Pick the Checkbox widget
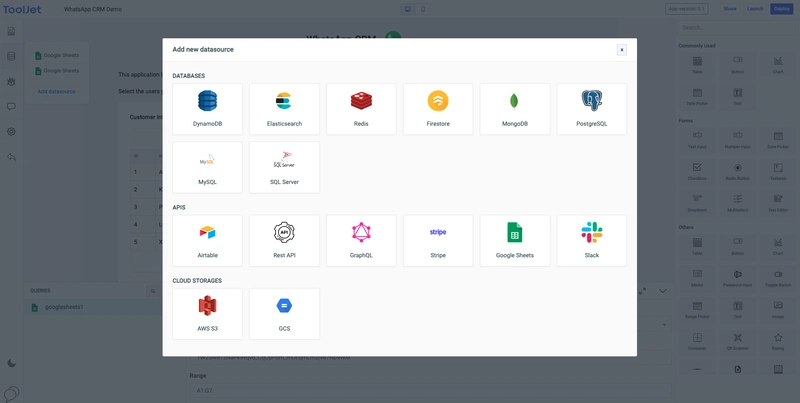 [x=697, y=172]
